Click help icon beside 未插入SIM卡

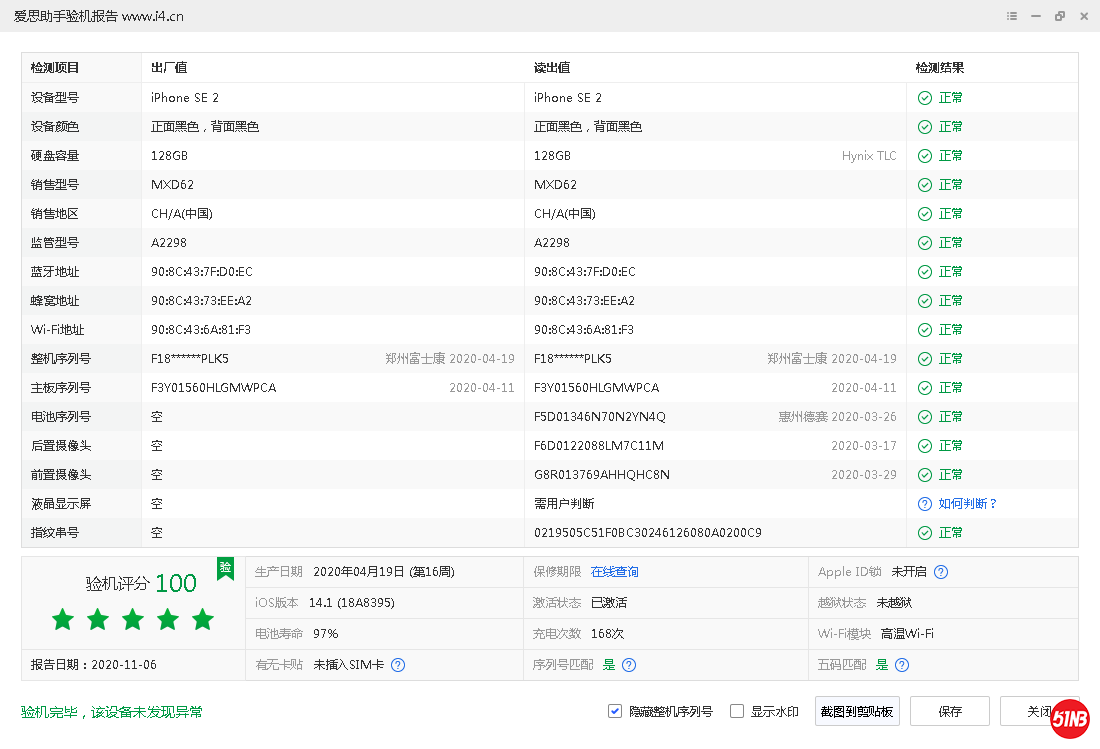(x=398, y=665)
